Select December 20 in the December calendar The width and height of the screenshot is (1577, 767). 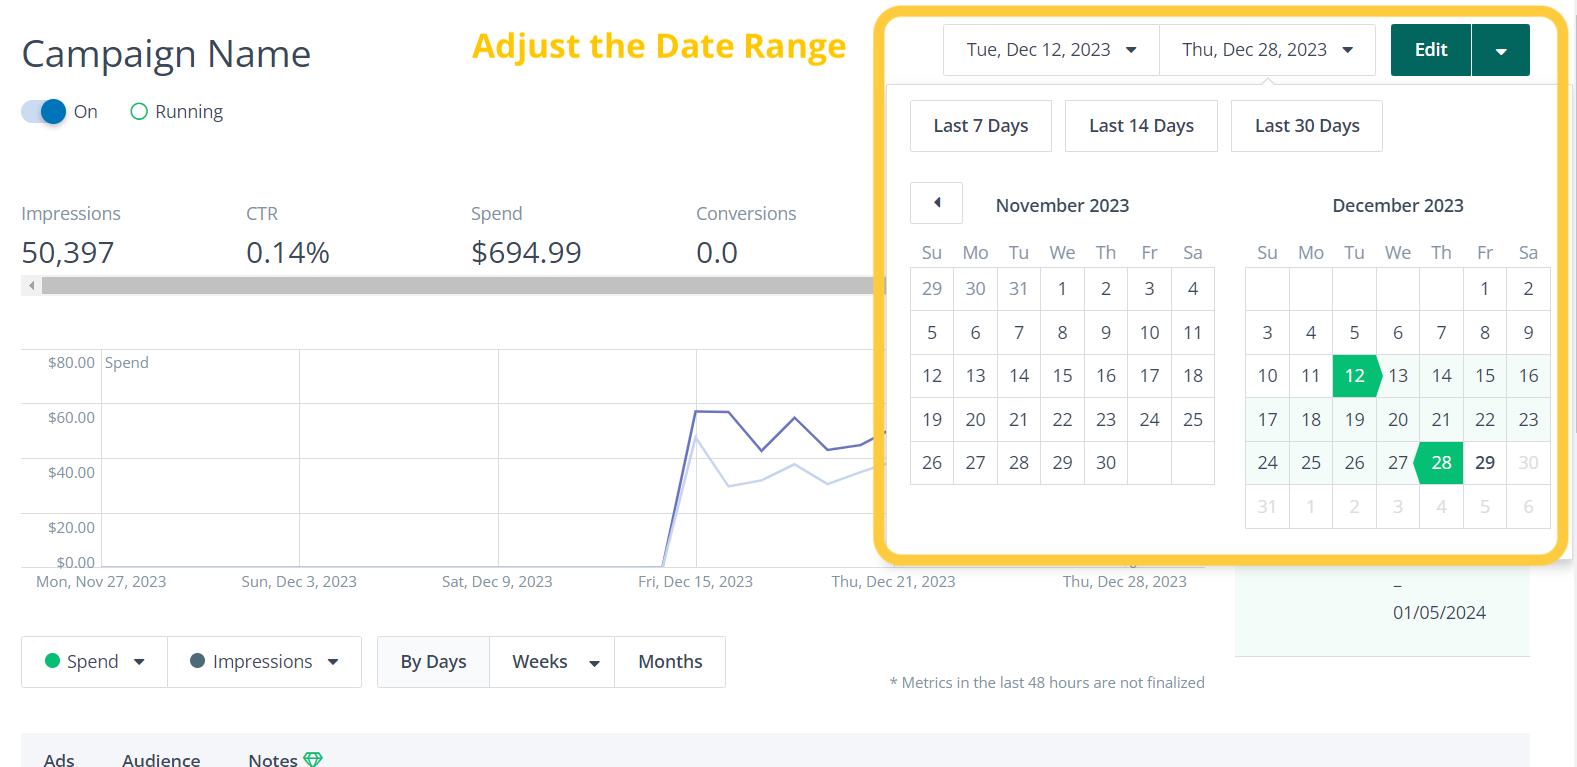(1398, 420)
